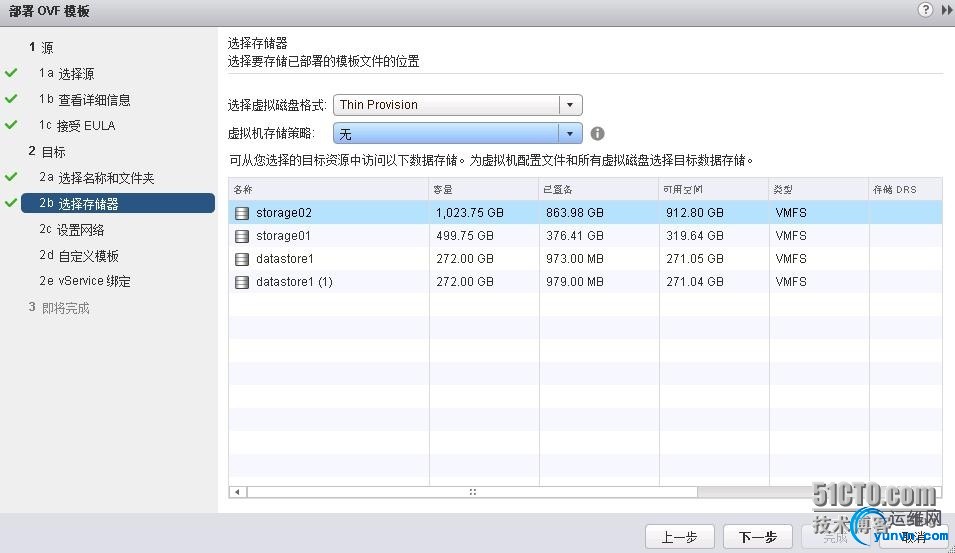Select the datastore1 (1) row name
Screen dimensions: 955x553
coord(294,283)
